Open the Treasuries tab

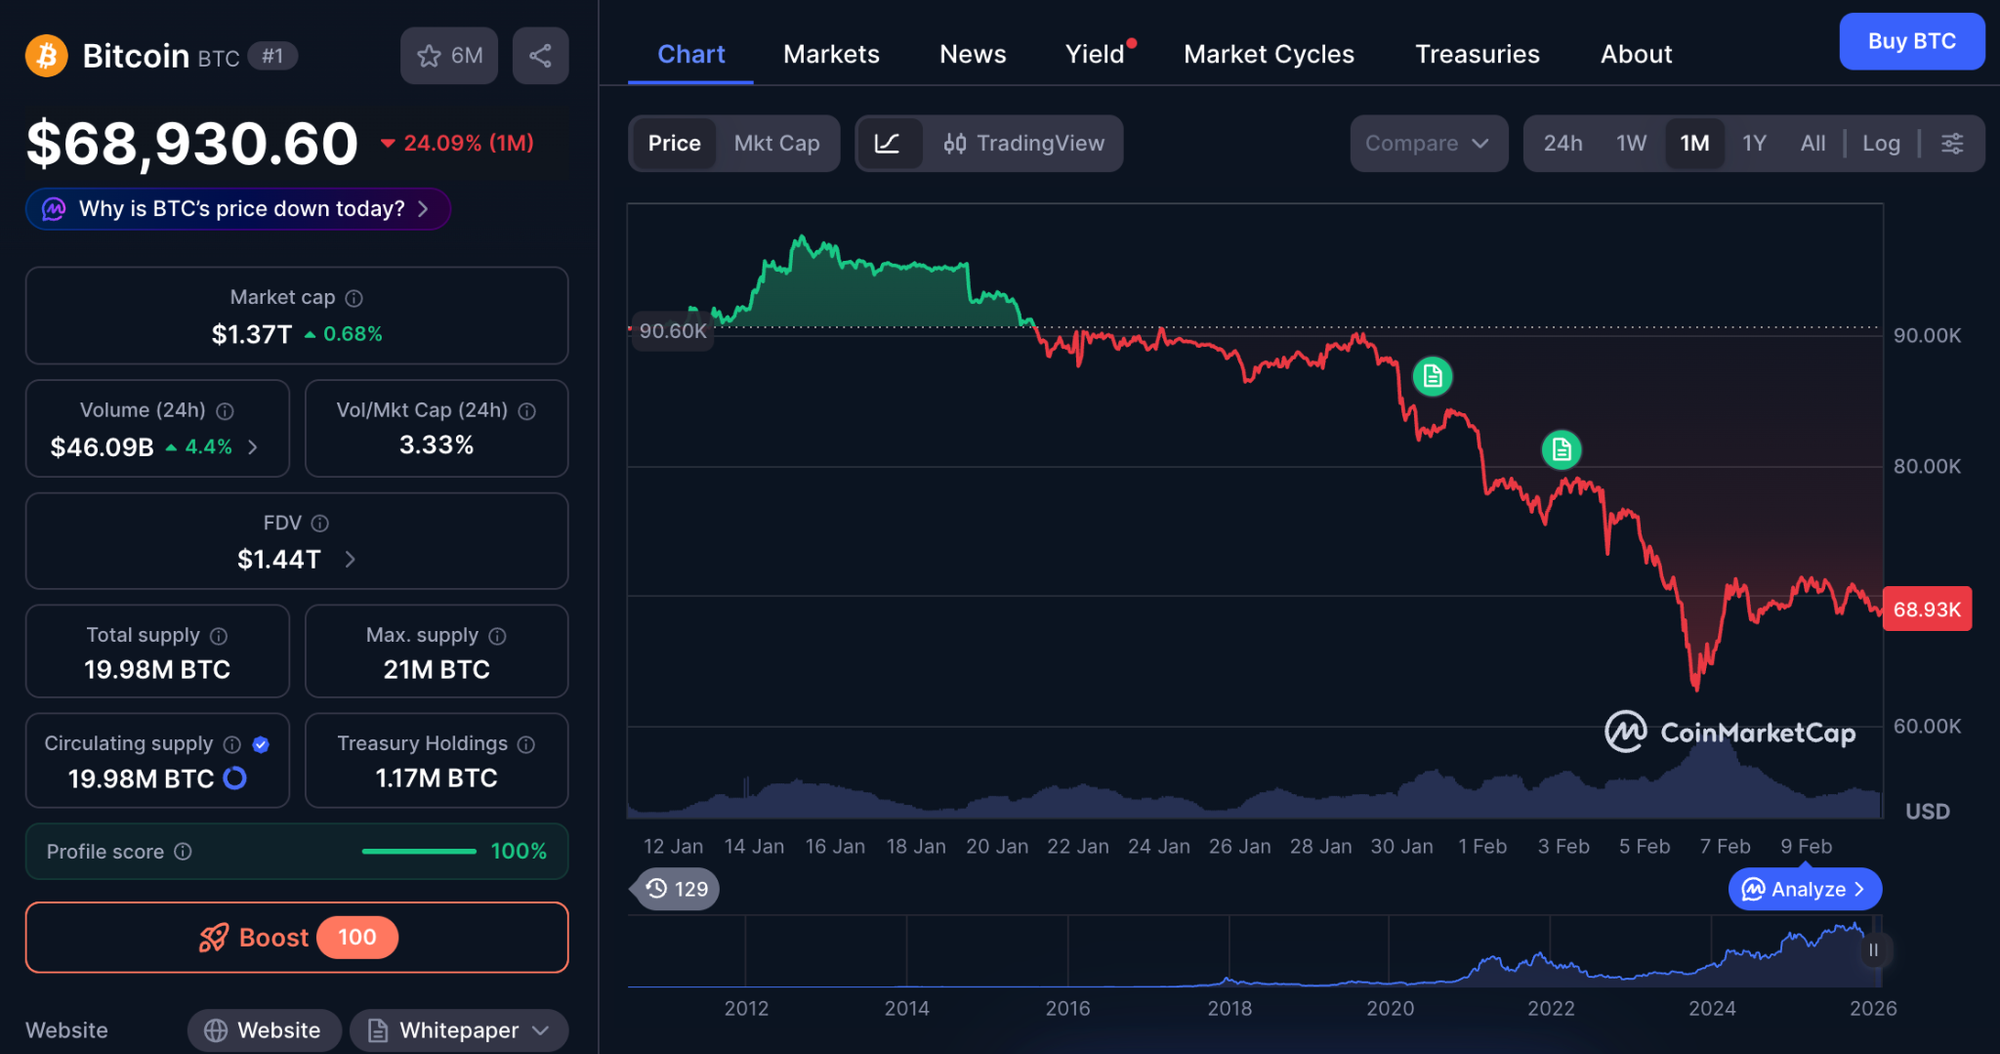tap(1477, 54)
